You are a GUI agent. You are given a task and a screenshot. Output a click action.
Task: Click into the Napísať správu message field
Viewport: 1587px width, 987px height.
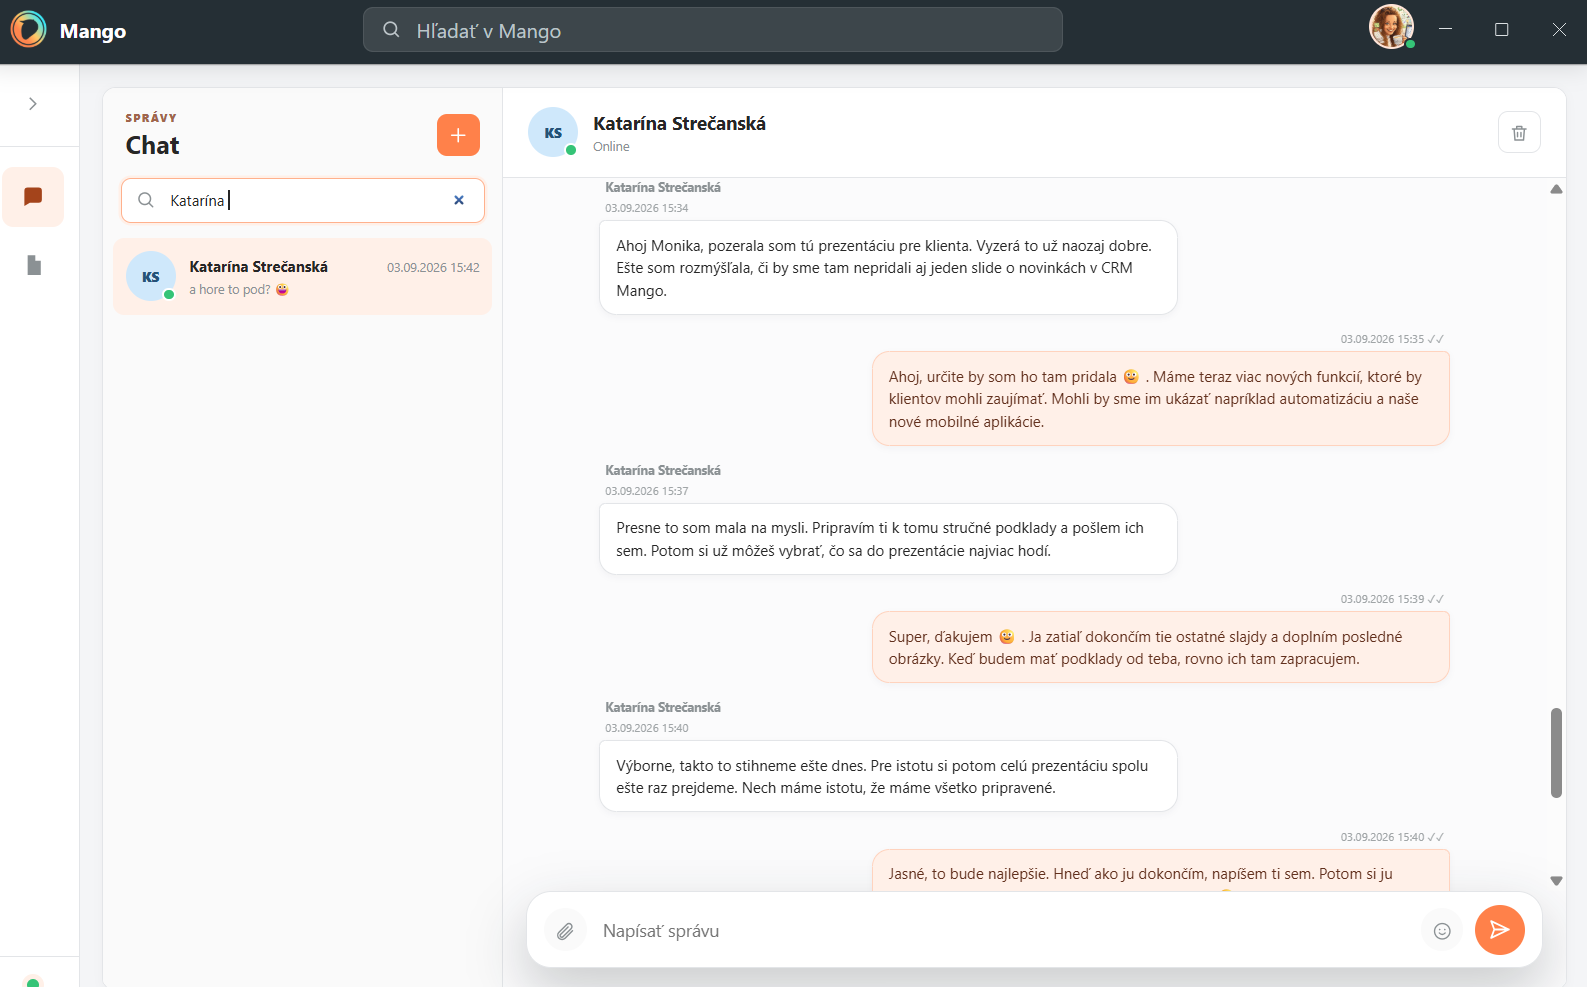click(1003, 931)
